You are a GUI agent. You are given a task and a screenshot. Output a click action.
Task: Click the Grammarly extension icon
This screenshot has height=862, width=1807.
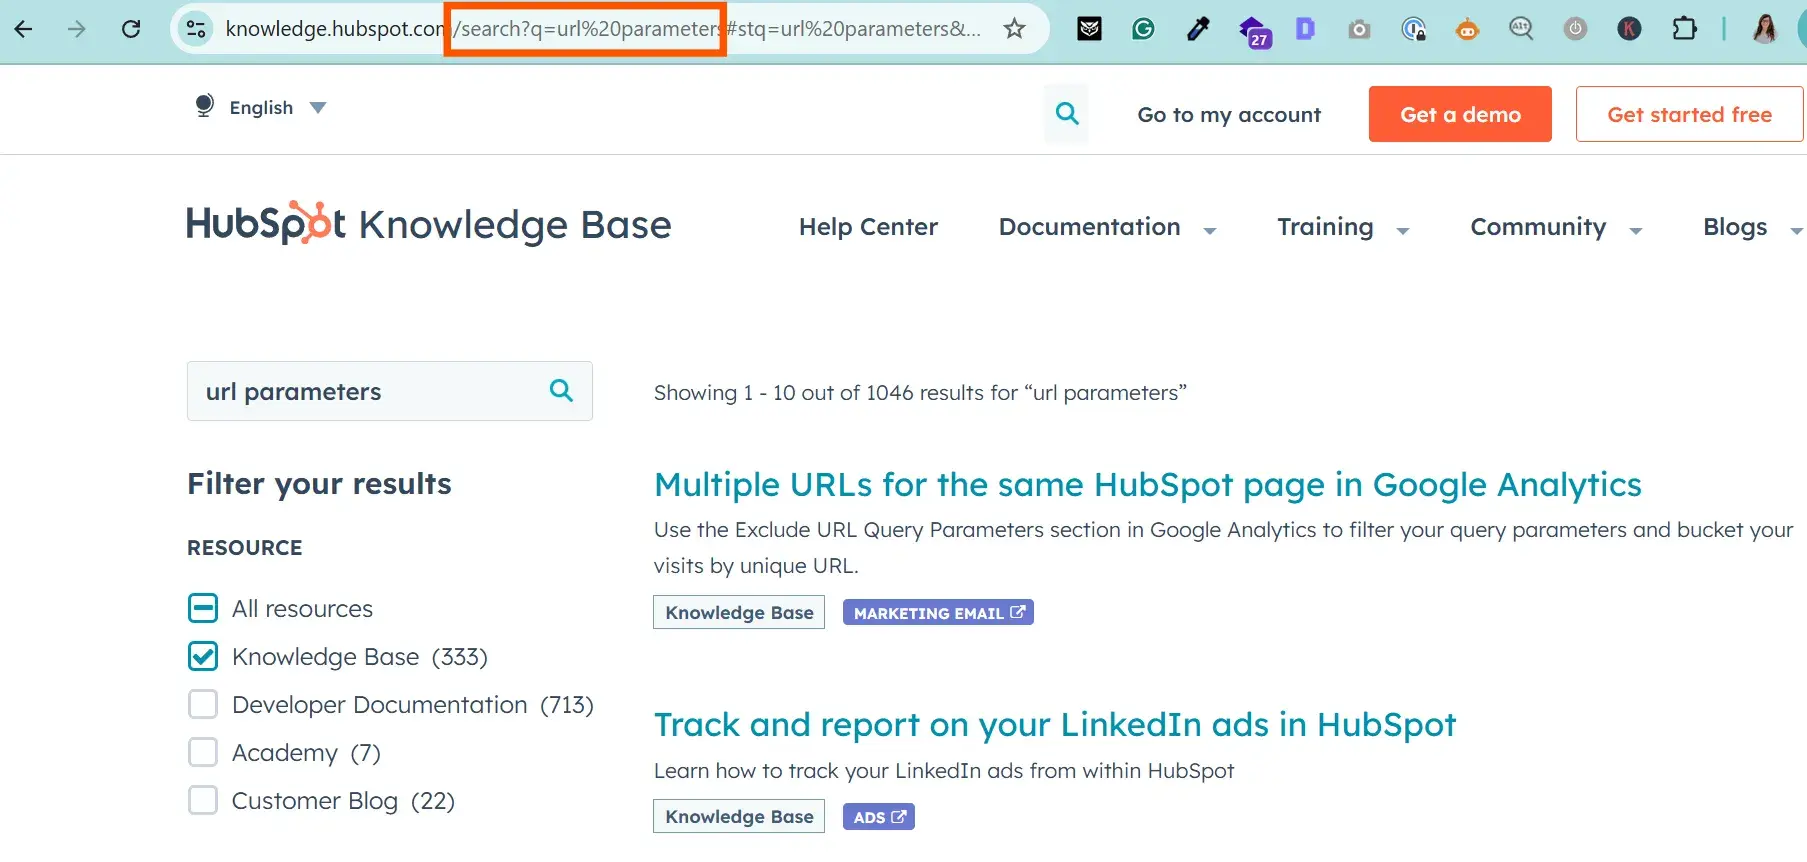[1143, 29]
